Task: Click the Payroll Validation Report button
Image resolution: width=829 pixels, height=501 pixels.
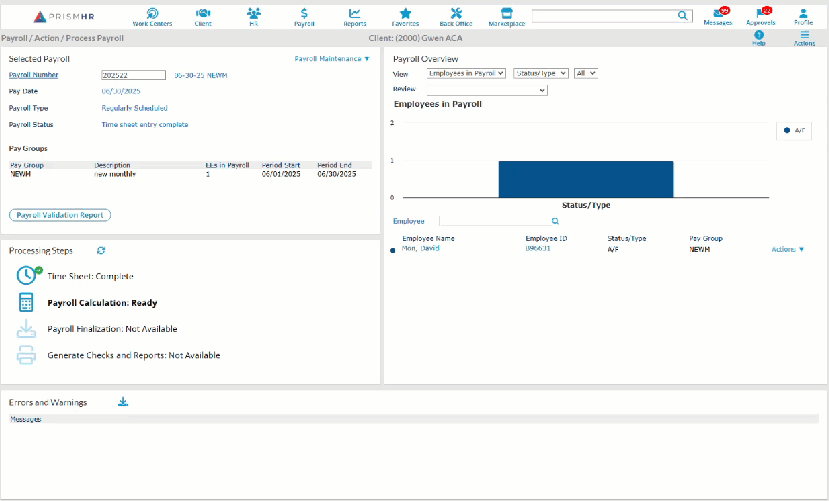Action: (59, 215)
